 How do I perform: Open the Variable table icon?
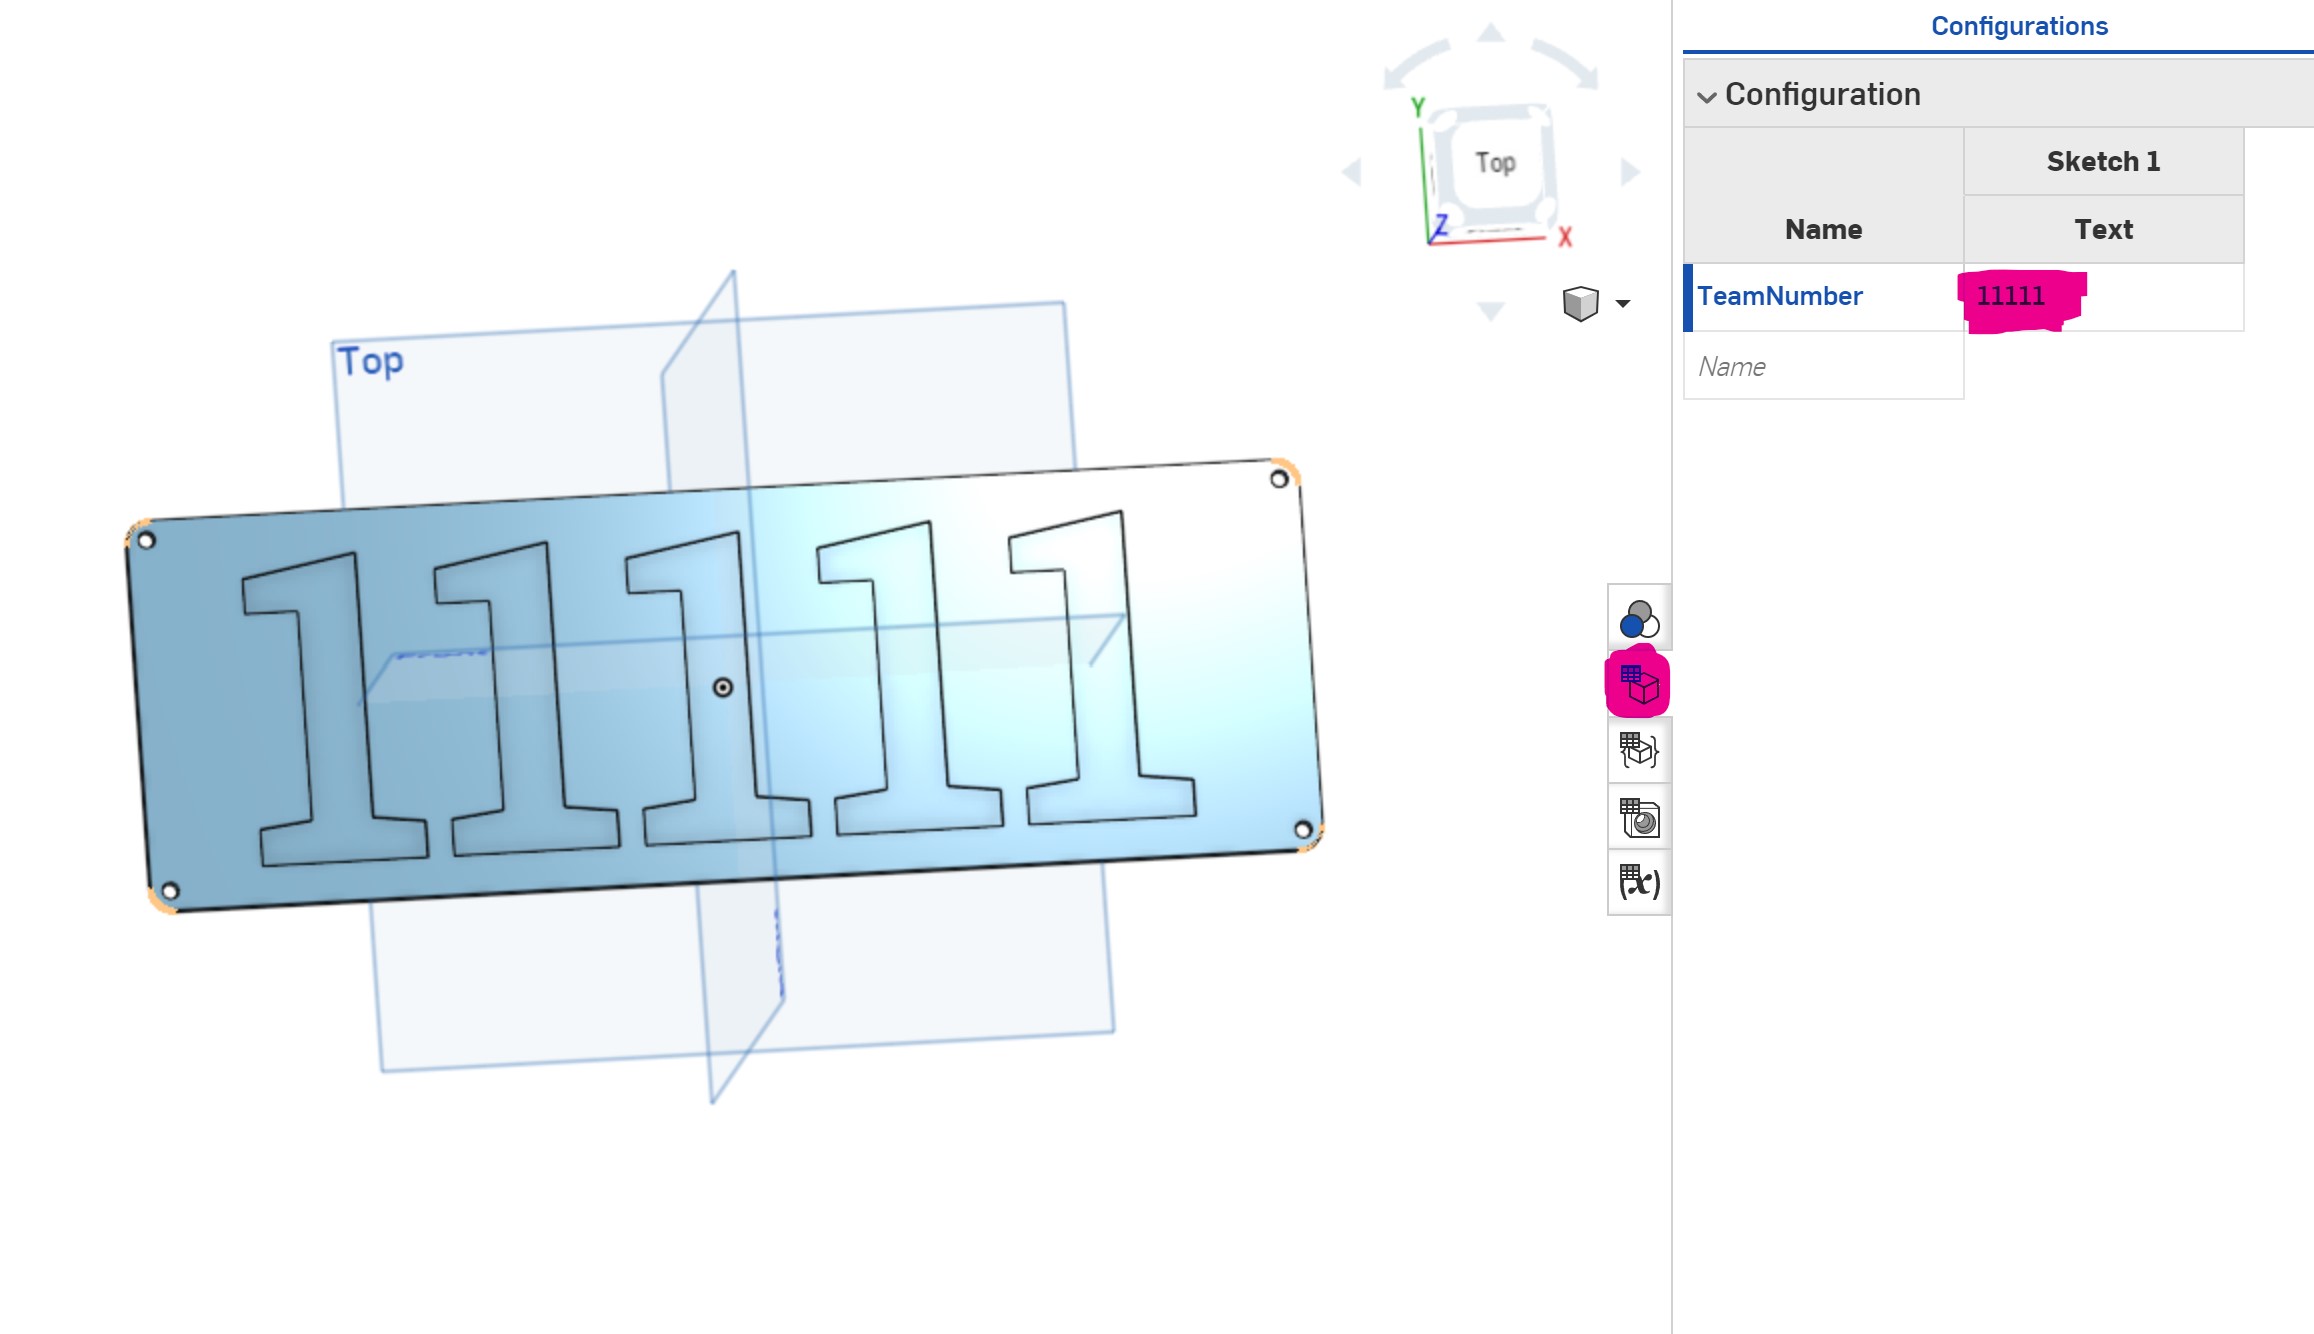[1638, 882]
